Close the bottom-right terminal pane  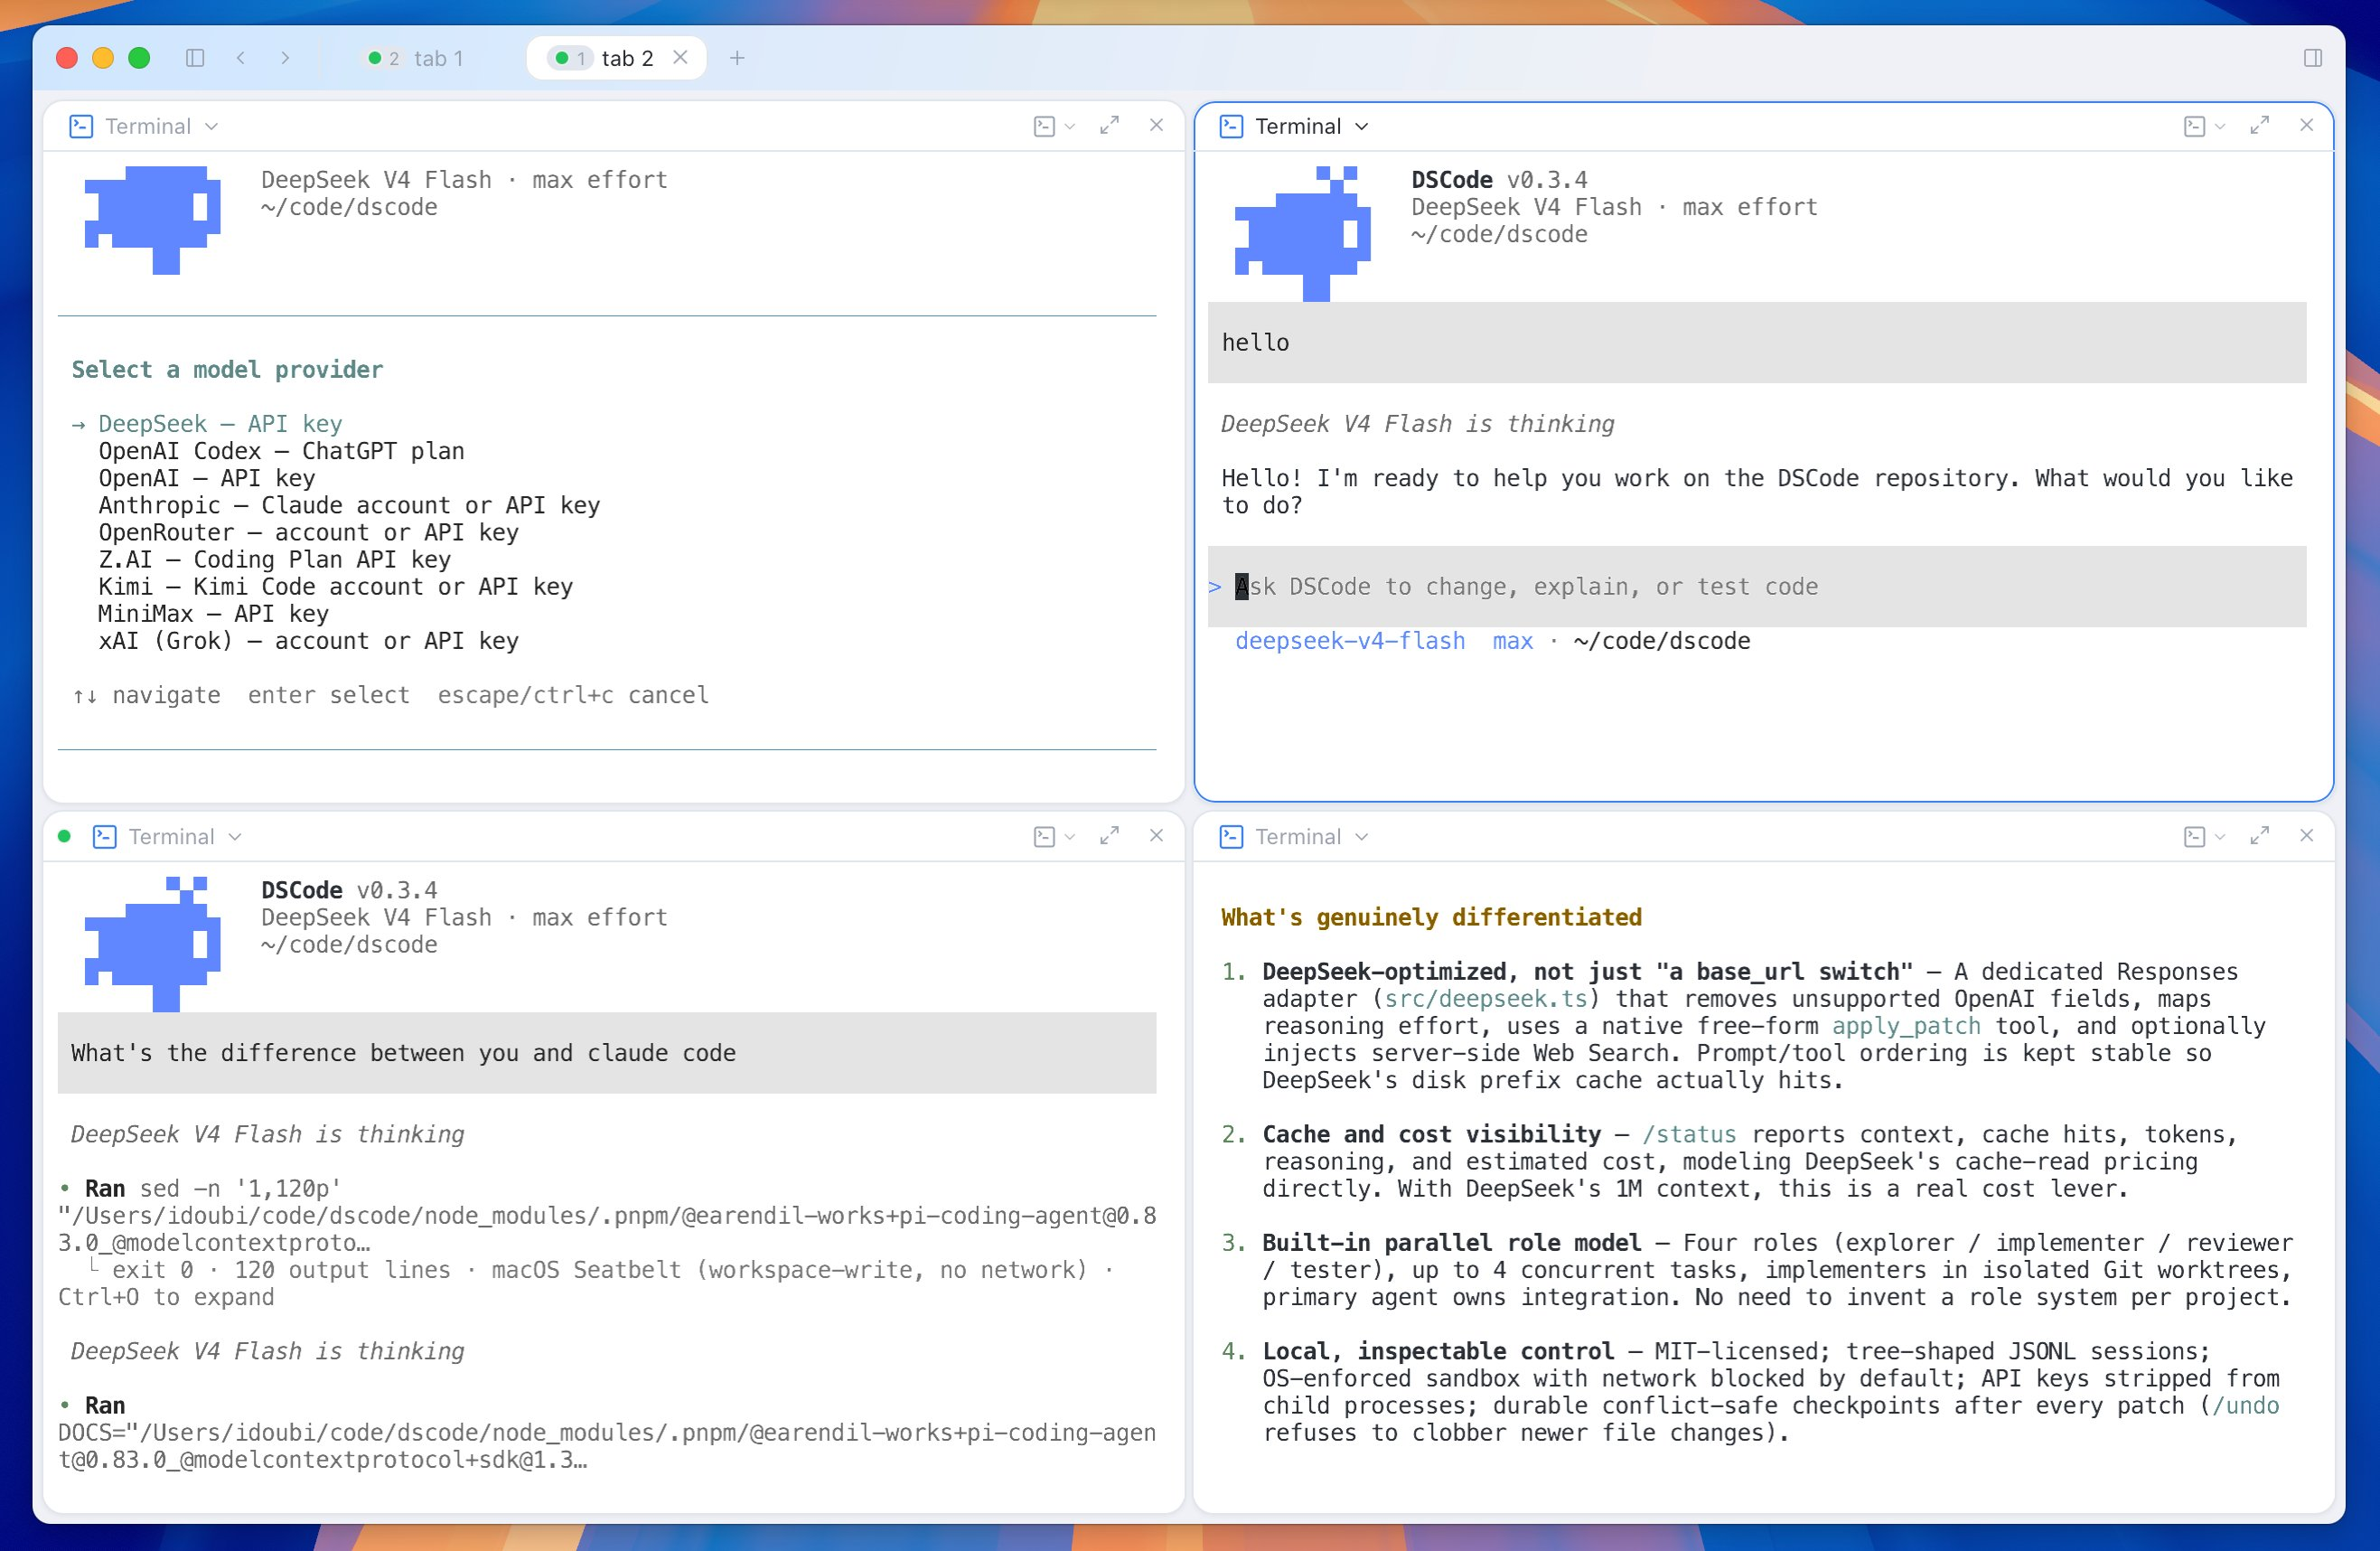click(2306, 835)
